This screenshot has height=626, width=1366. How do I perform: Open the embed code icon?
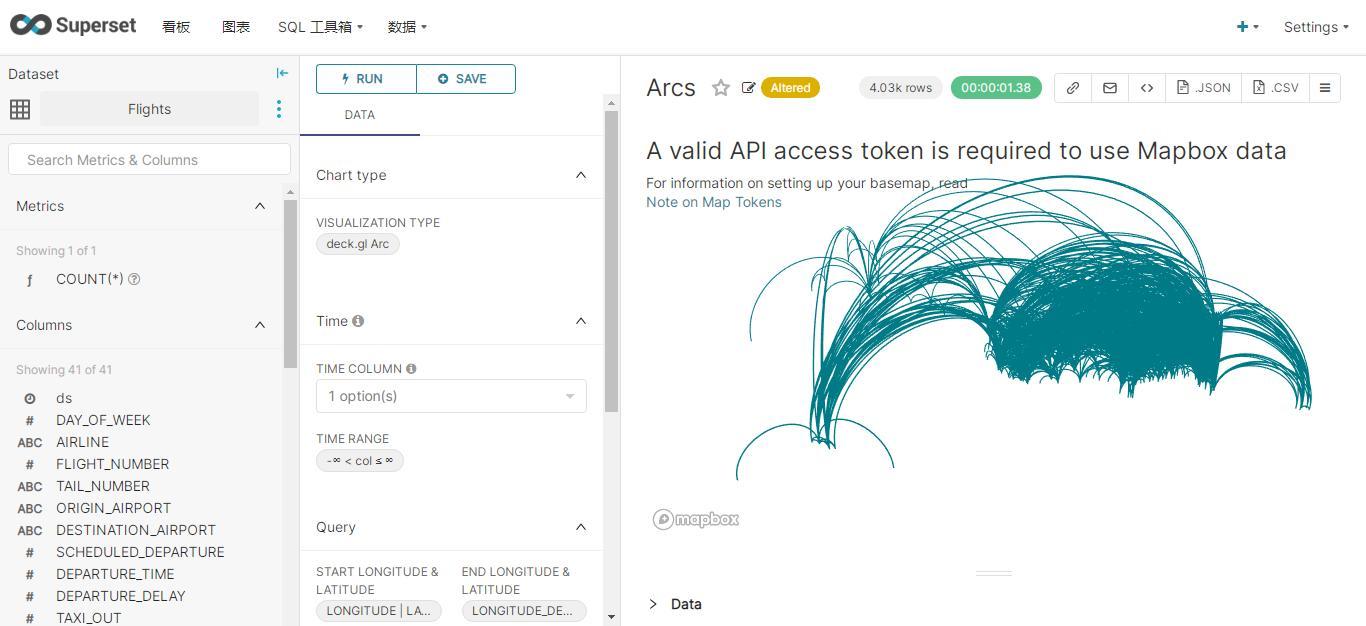[x=1146, y=88]
